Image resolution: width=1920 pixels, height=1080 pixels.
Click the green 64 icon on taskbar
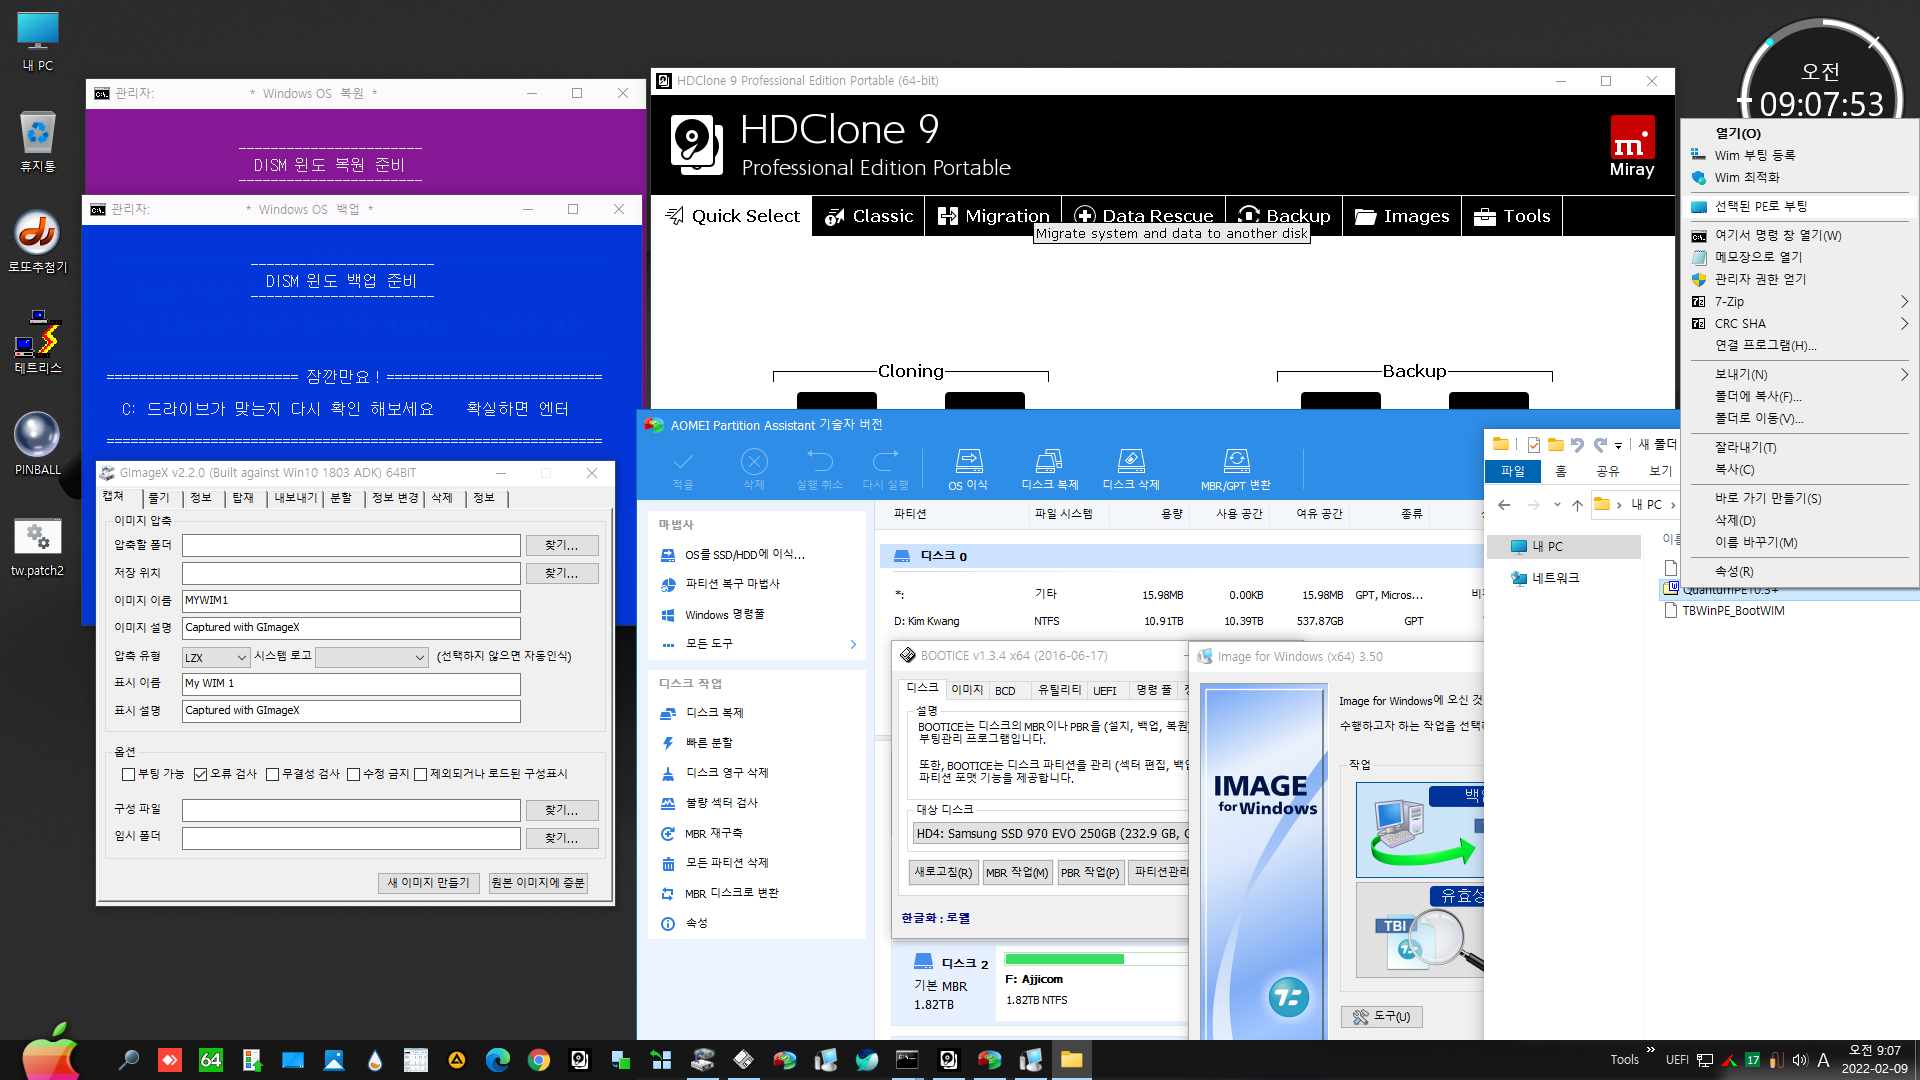pos(210,1060)
